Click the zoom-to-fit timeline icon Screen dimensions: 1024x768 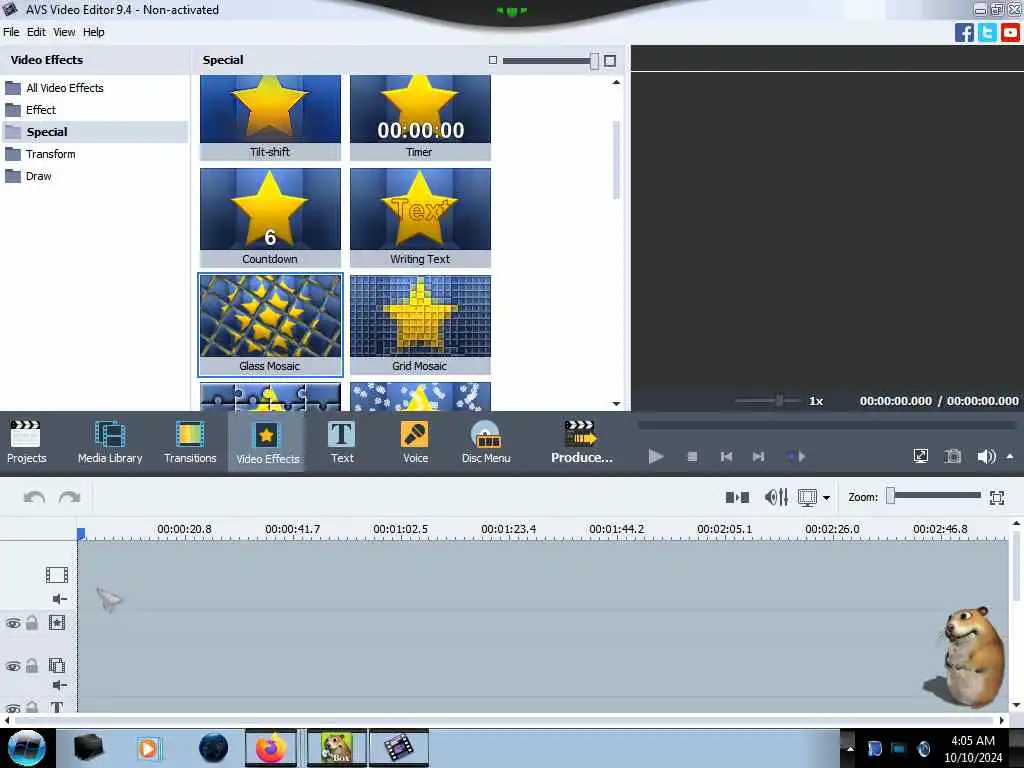(x=997, y=498)
